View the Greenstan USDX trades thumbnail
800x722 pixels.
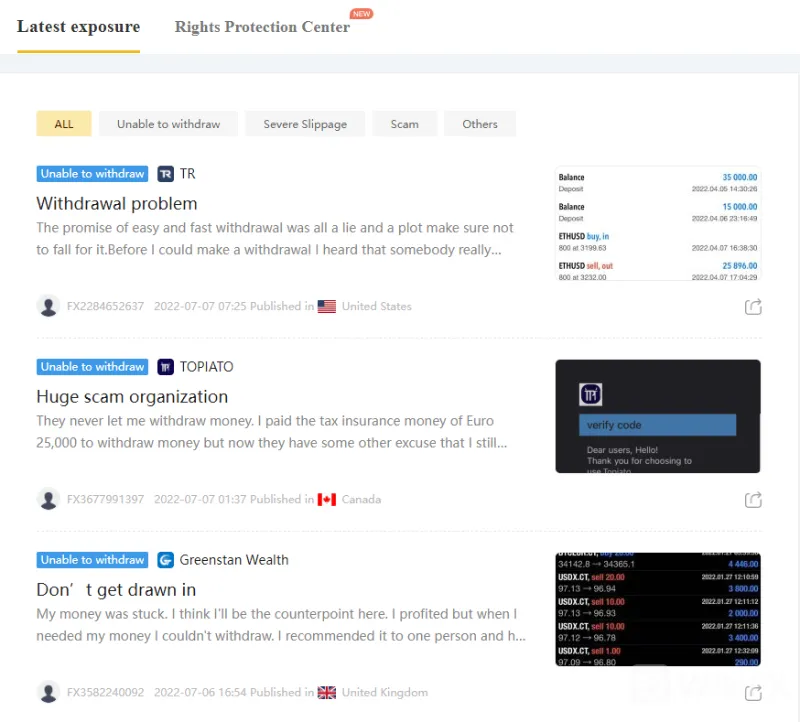coord(658,609)
